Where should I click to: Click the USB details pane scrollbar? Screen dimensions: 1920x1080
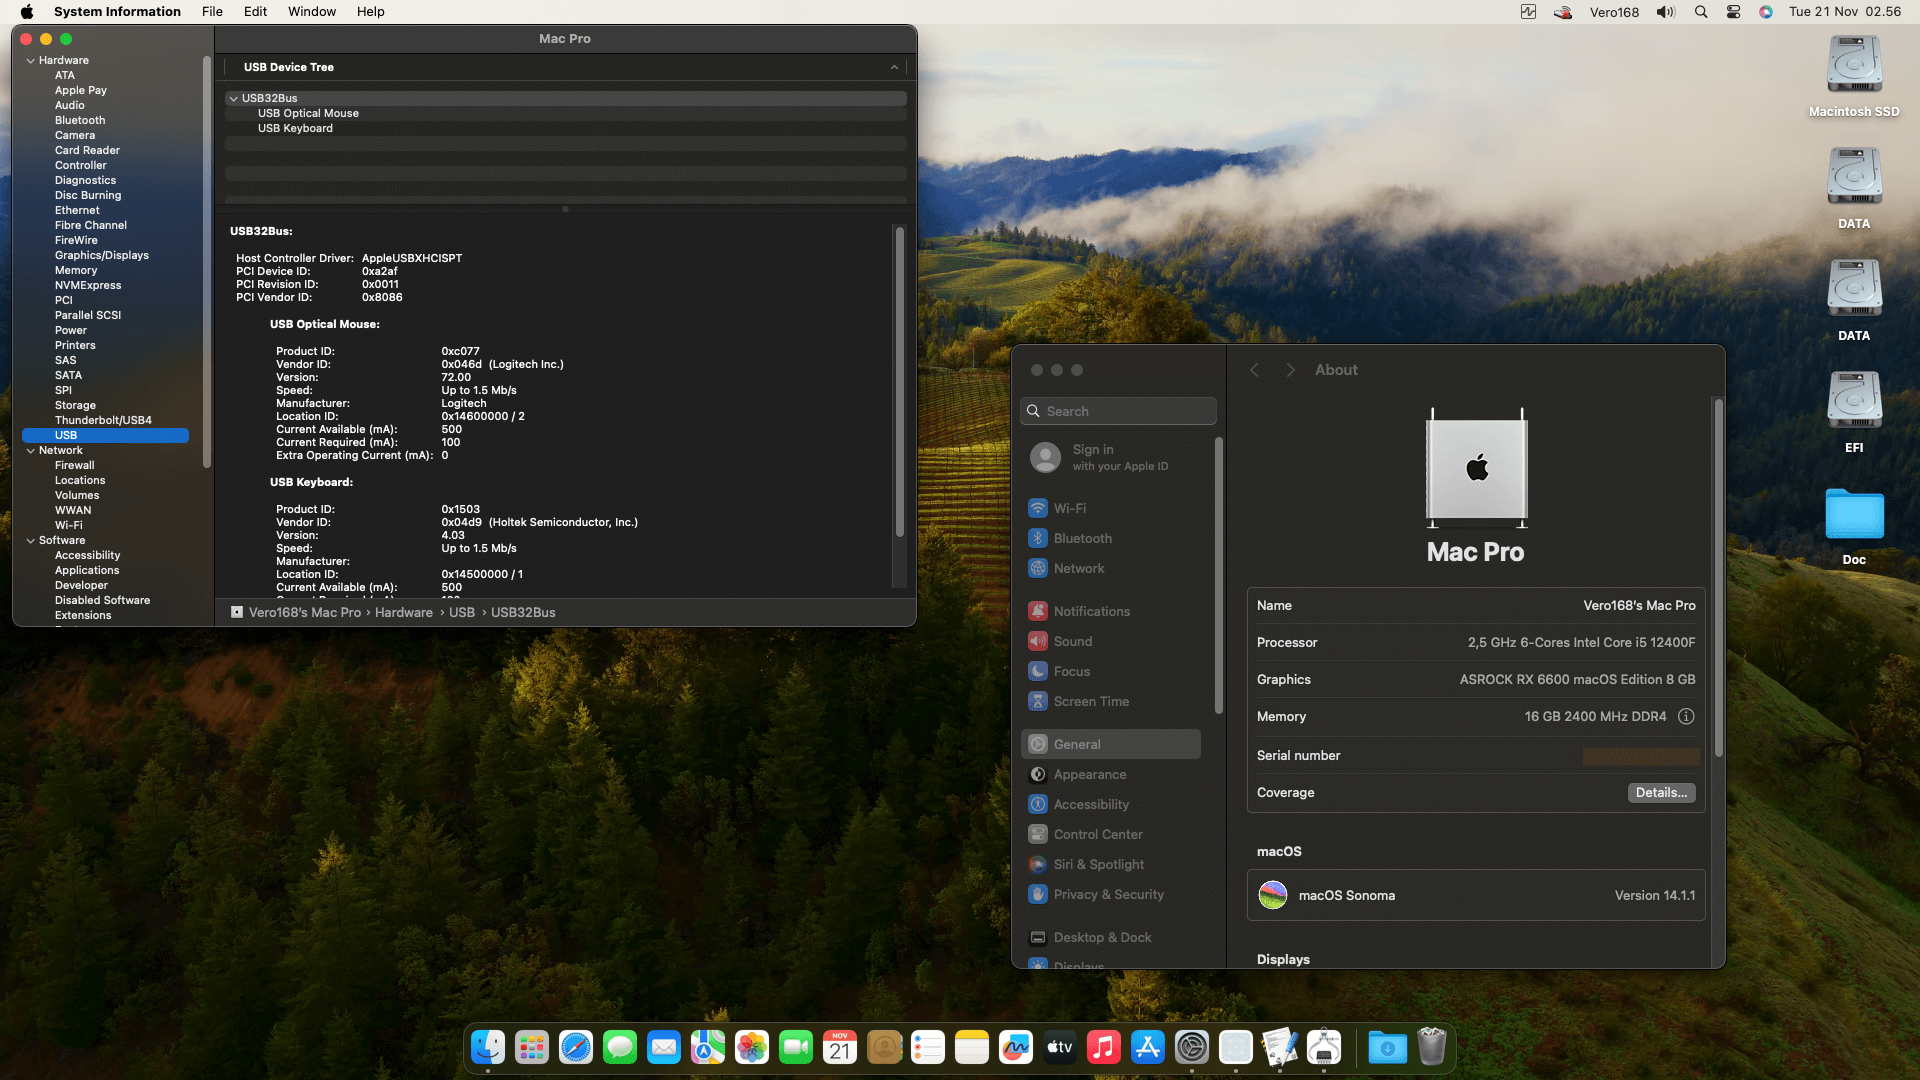click(899, 380)
